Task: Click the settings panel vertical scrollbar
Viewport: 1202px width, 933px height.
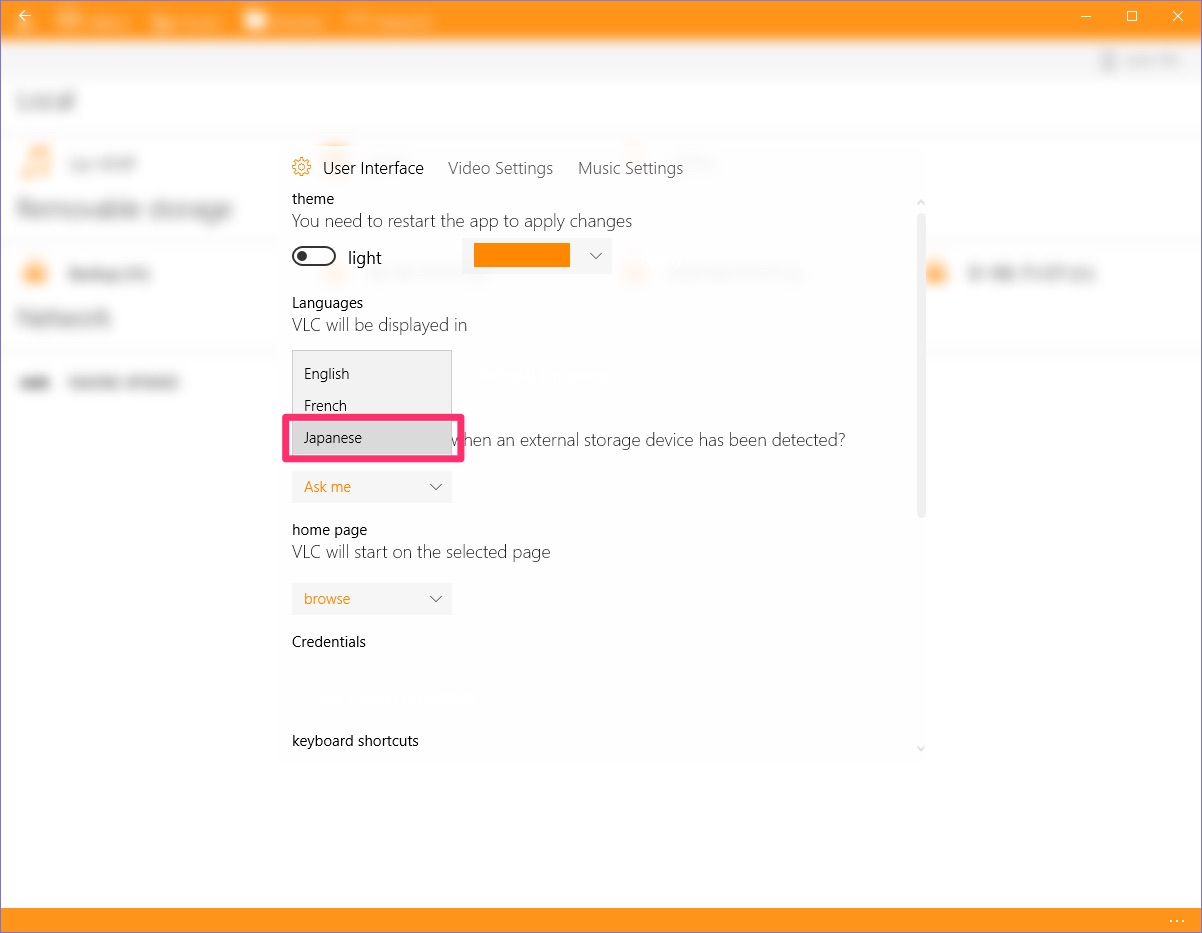Action: [921, 365]
